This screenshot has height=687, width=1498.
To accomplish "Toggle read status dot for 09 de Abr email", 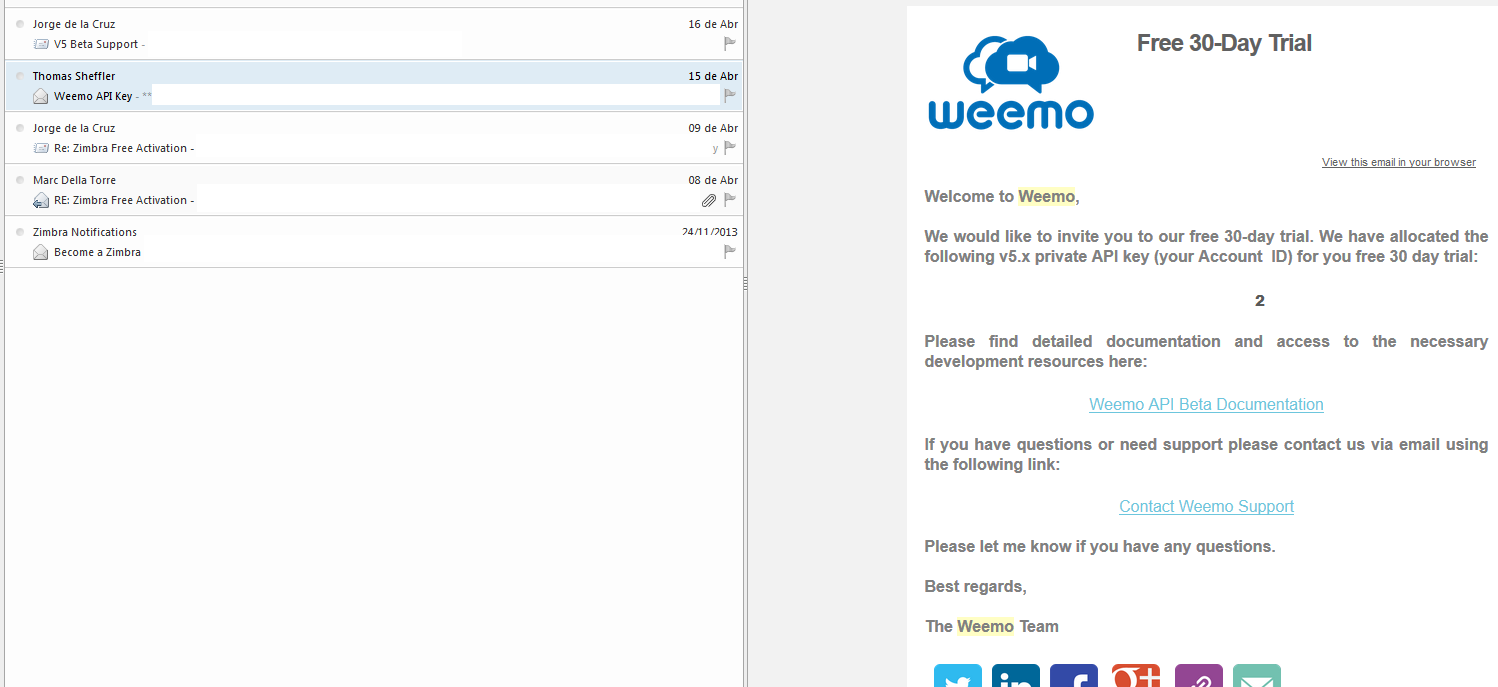I will (20, 128).
